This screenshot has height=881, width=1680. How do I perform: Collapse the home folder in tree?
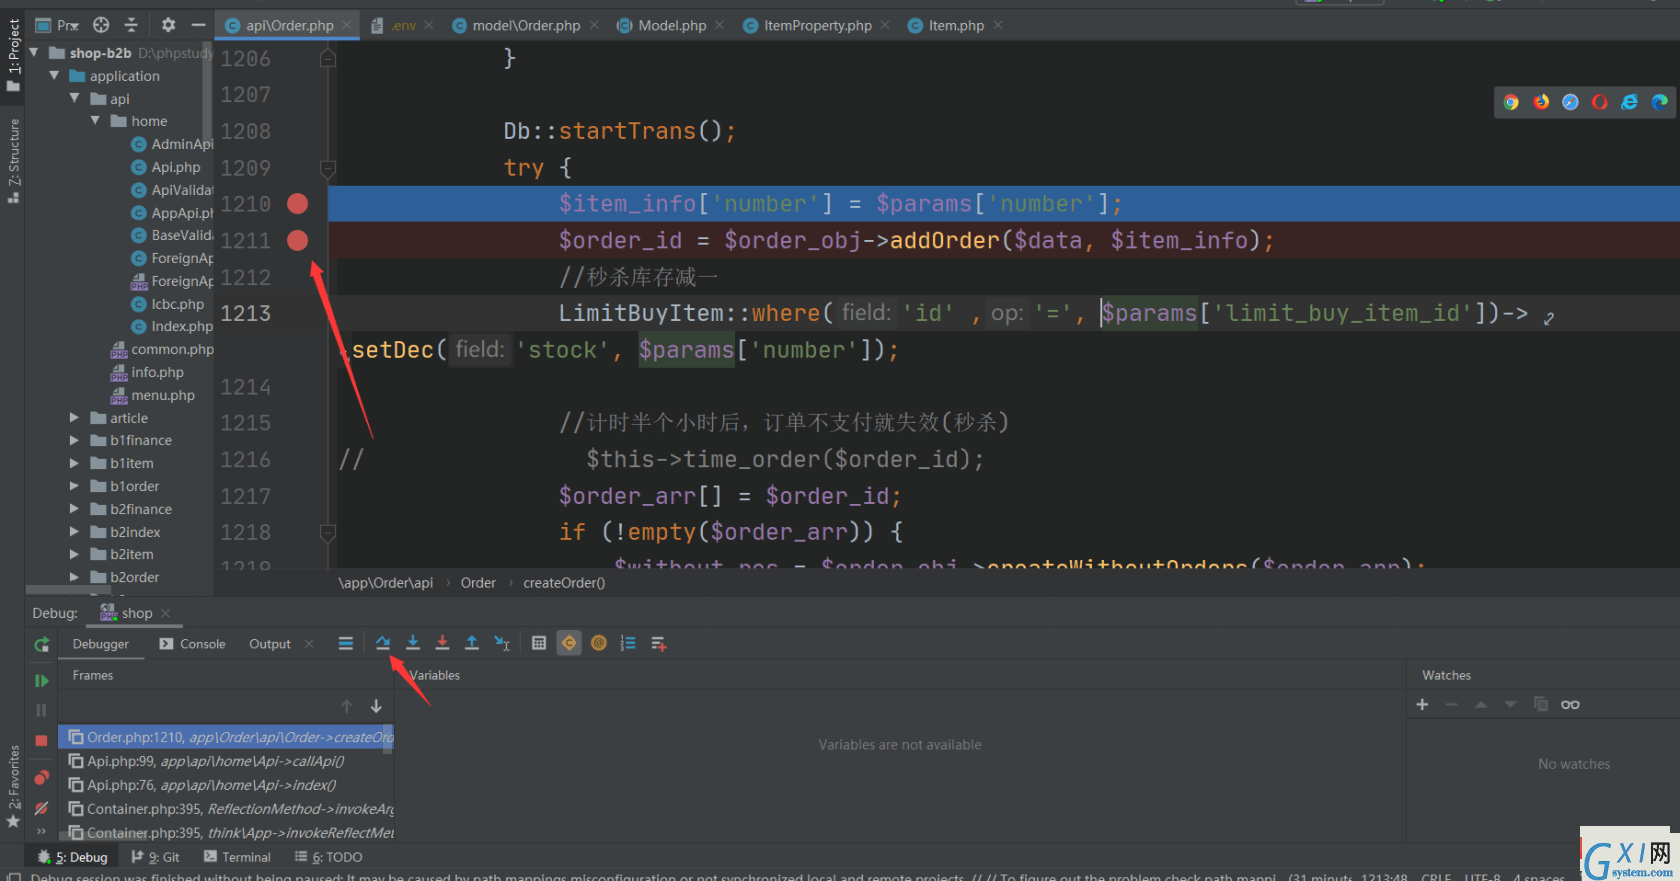(95, 121)
